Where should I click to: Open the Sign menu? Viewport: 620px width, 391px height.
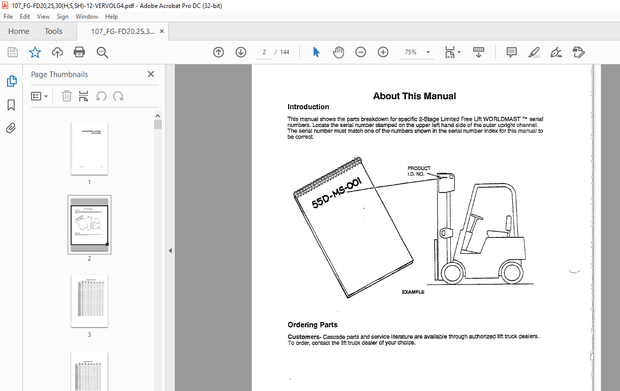(62, 17)
